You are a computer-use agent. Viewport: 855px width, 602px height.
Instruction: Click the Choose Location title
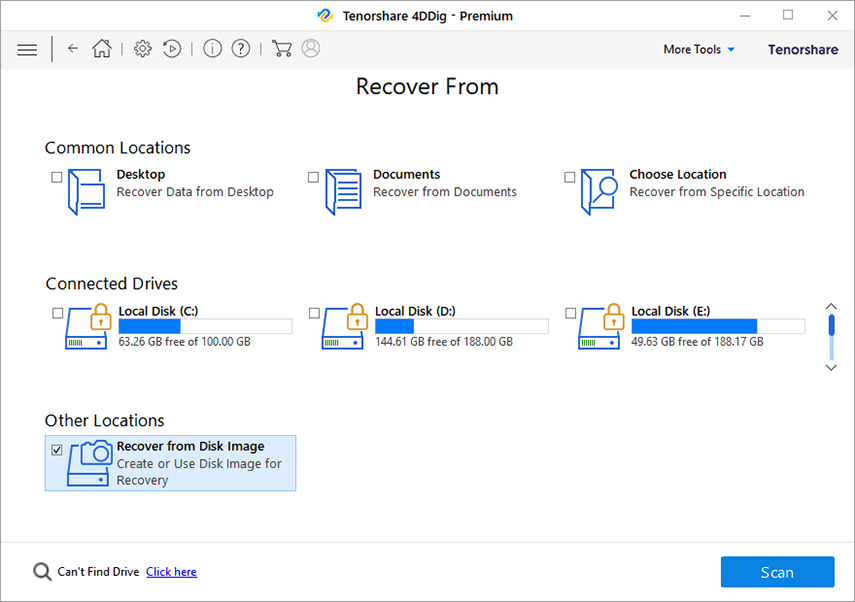click(678, 174)
